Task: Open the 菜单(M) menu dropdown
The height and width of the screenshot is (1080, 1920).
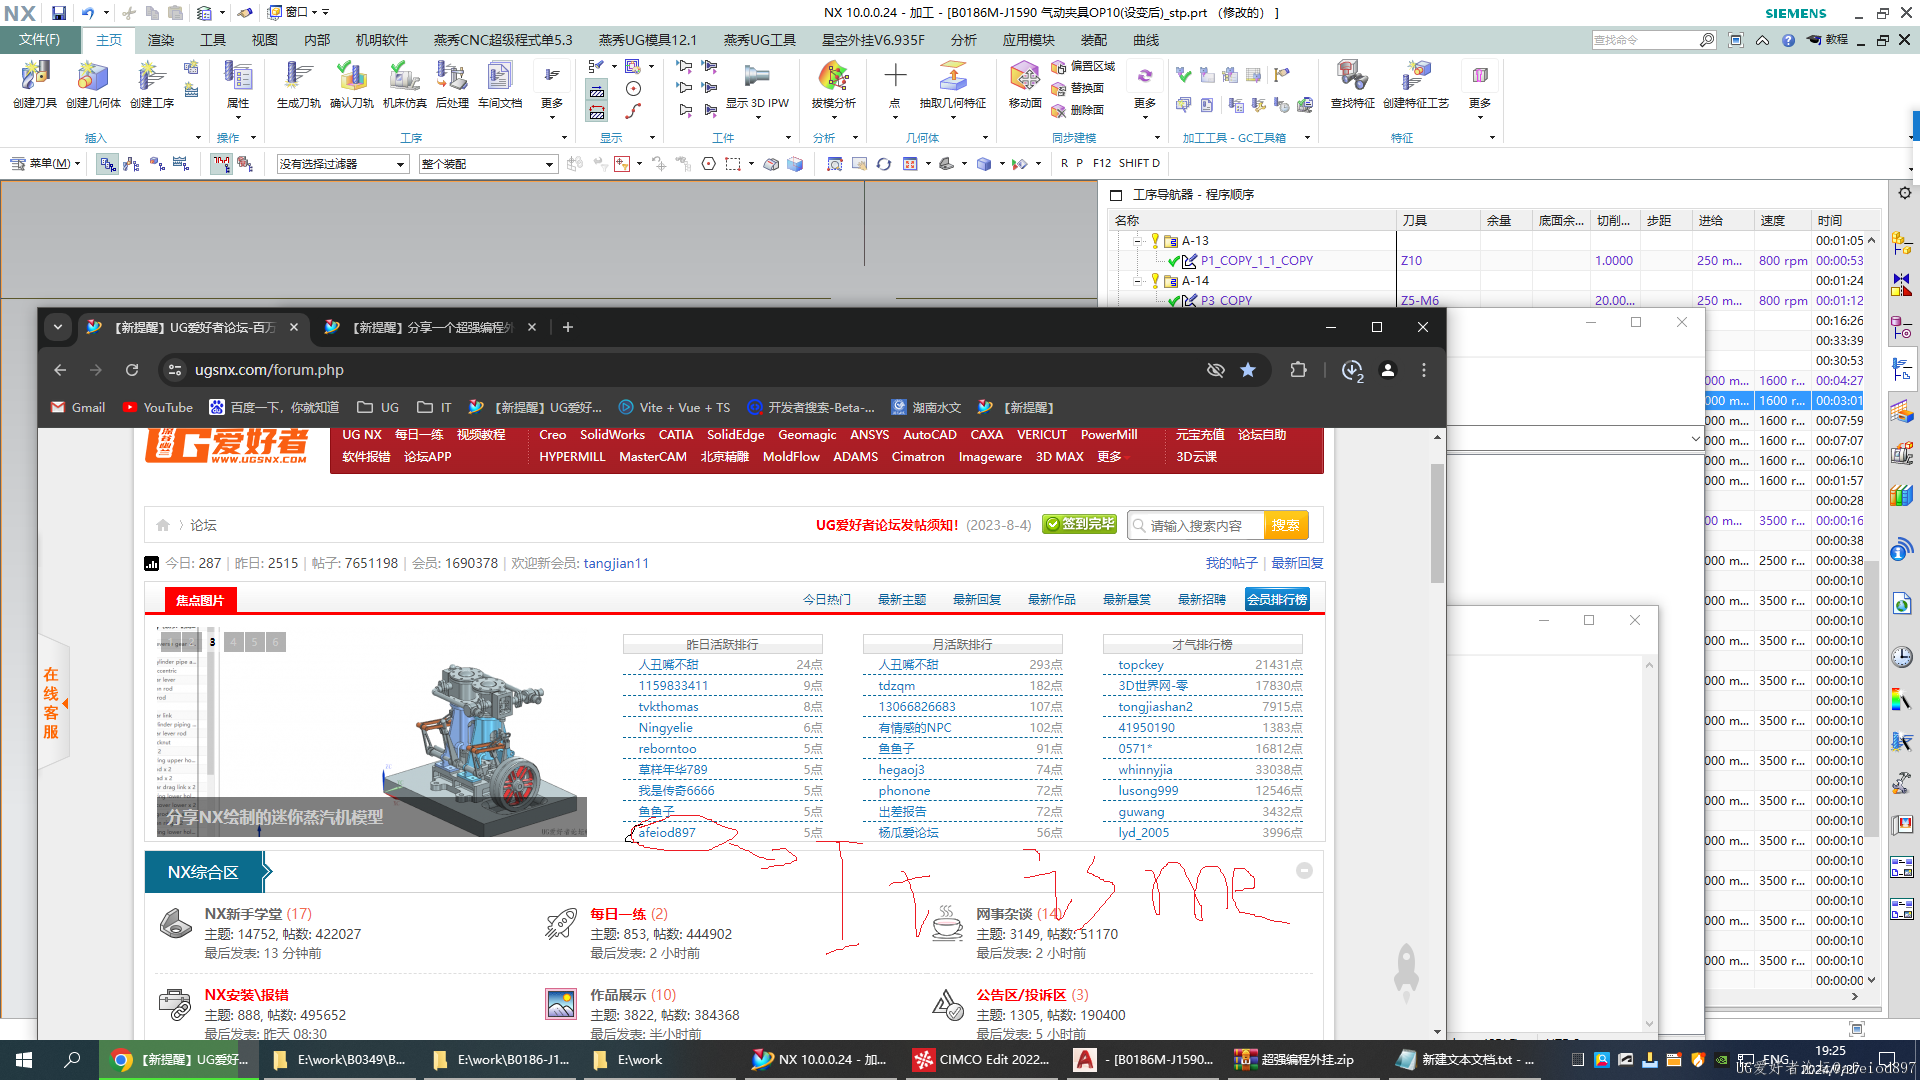Action: coord(46,163)
